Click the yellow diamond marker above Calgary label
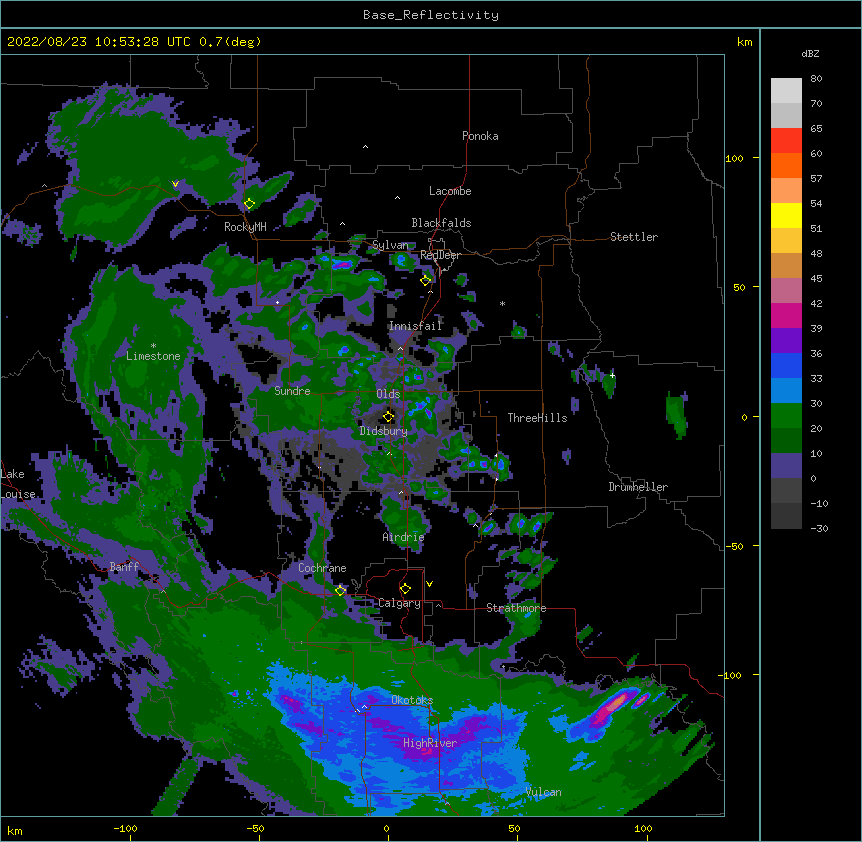Image resolution: width=862 pixels, height=842 pixels. (x=405, y=589)
